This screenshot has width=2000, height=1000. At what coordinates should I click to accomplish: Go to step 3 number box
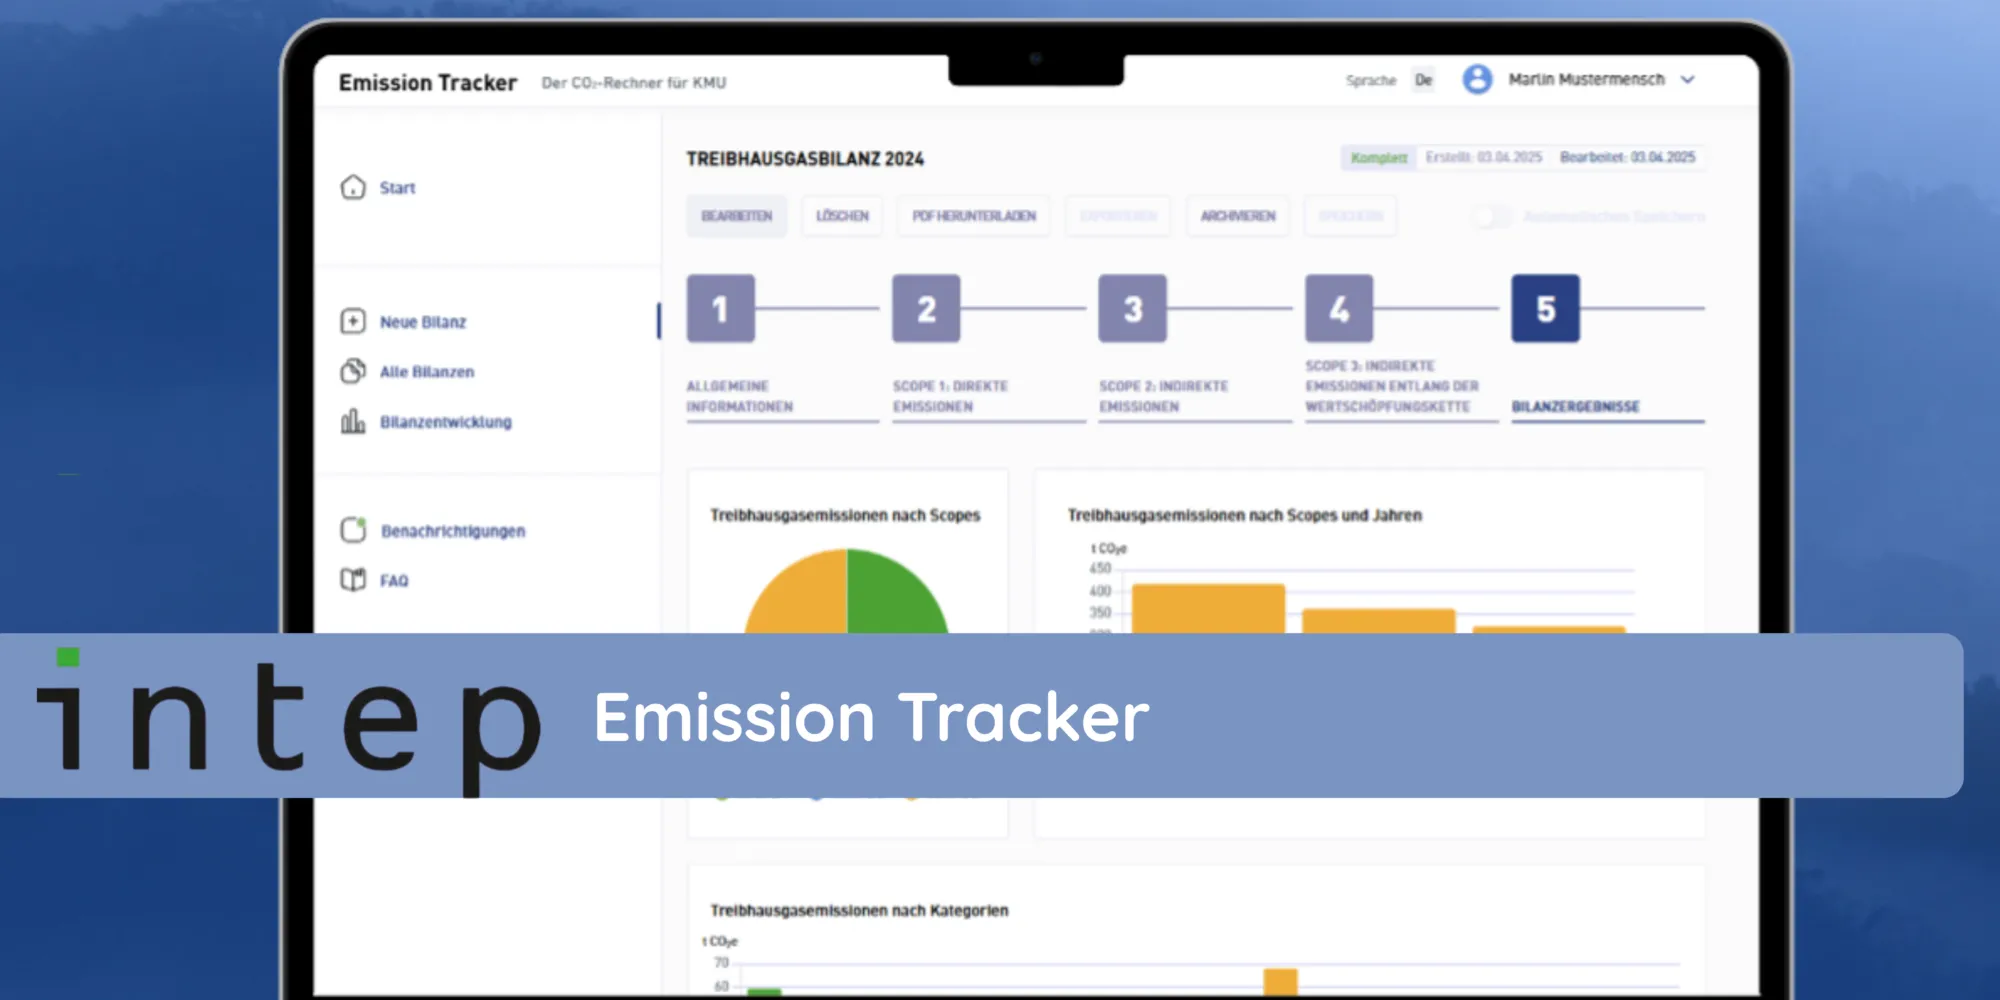point(1133,309)
